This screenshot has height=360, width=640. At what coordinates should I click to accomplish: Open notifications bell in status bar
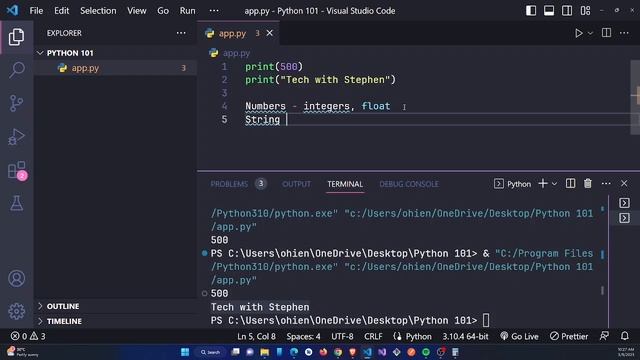pos(624,336)
